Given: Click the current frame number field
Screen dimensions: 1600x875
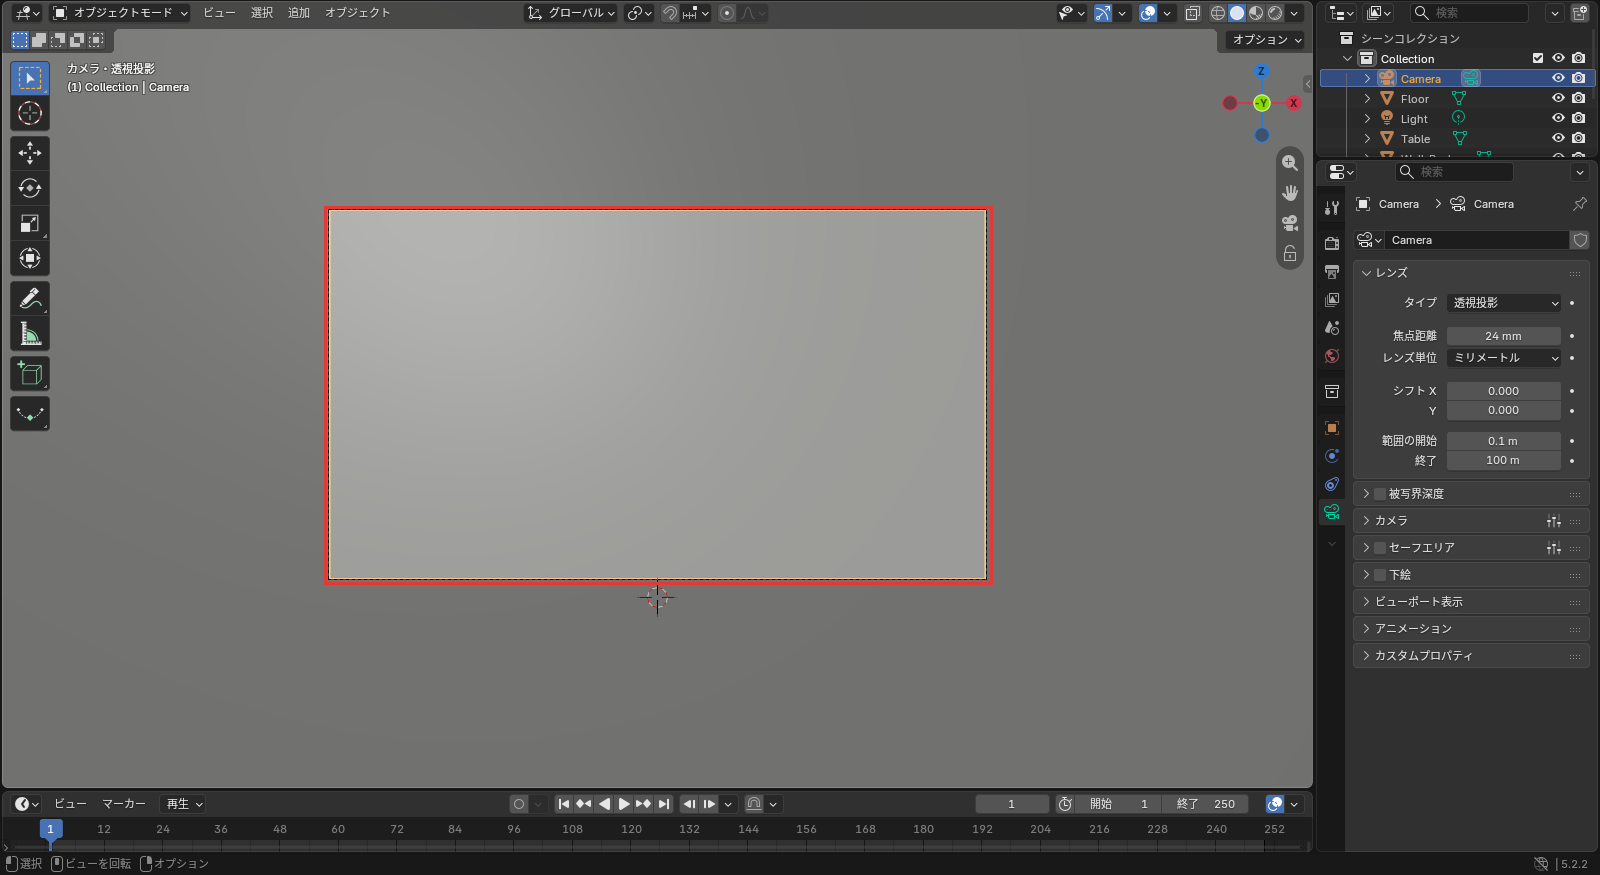Looking at the screenshot, I should tap(1012, 804).
